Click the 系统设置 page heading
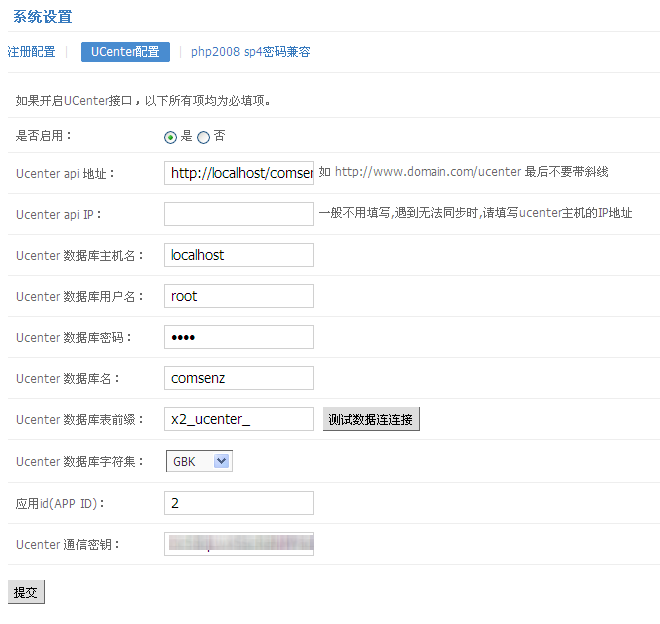Screen dimensions: 660x624 [42, 17]
